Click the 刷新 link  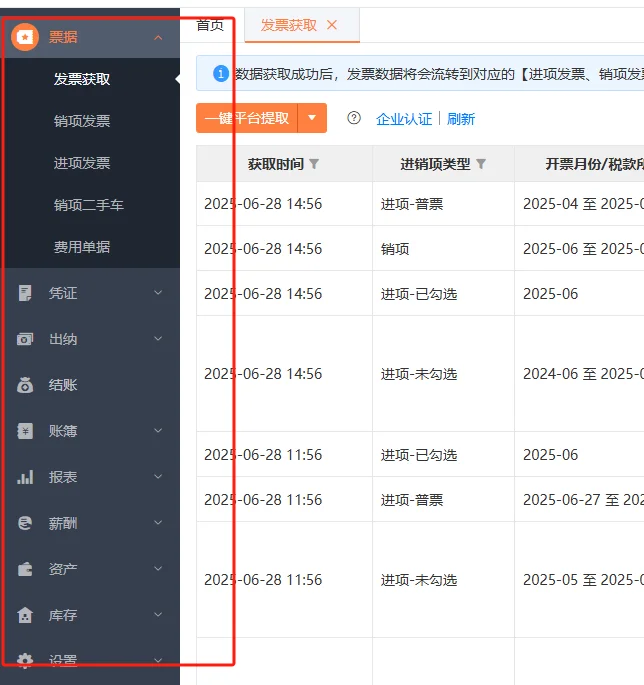460,119
